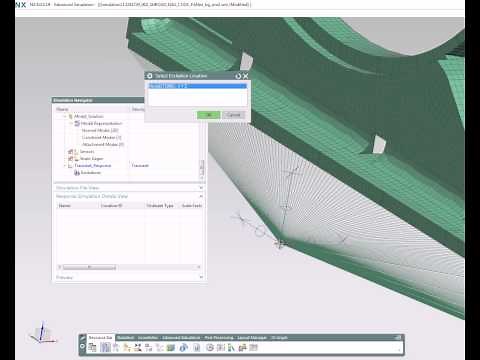Switch to the Response Simulation toolbar tab
480x360 pixels.
(100, 338)
